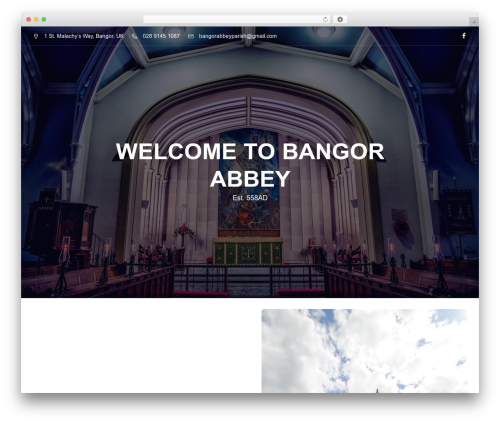Click the phone icon in top bar
Screen dimensions: 500x423
click(135, 36)
